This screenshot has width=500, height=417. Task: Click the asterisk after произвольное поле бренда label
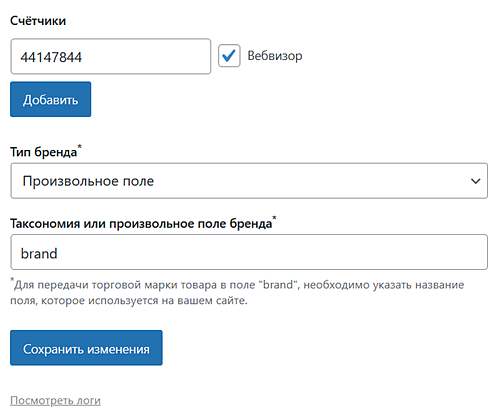[274, 218]
